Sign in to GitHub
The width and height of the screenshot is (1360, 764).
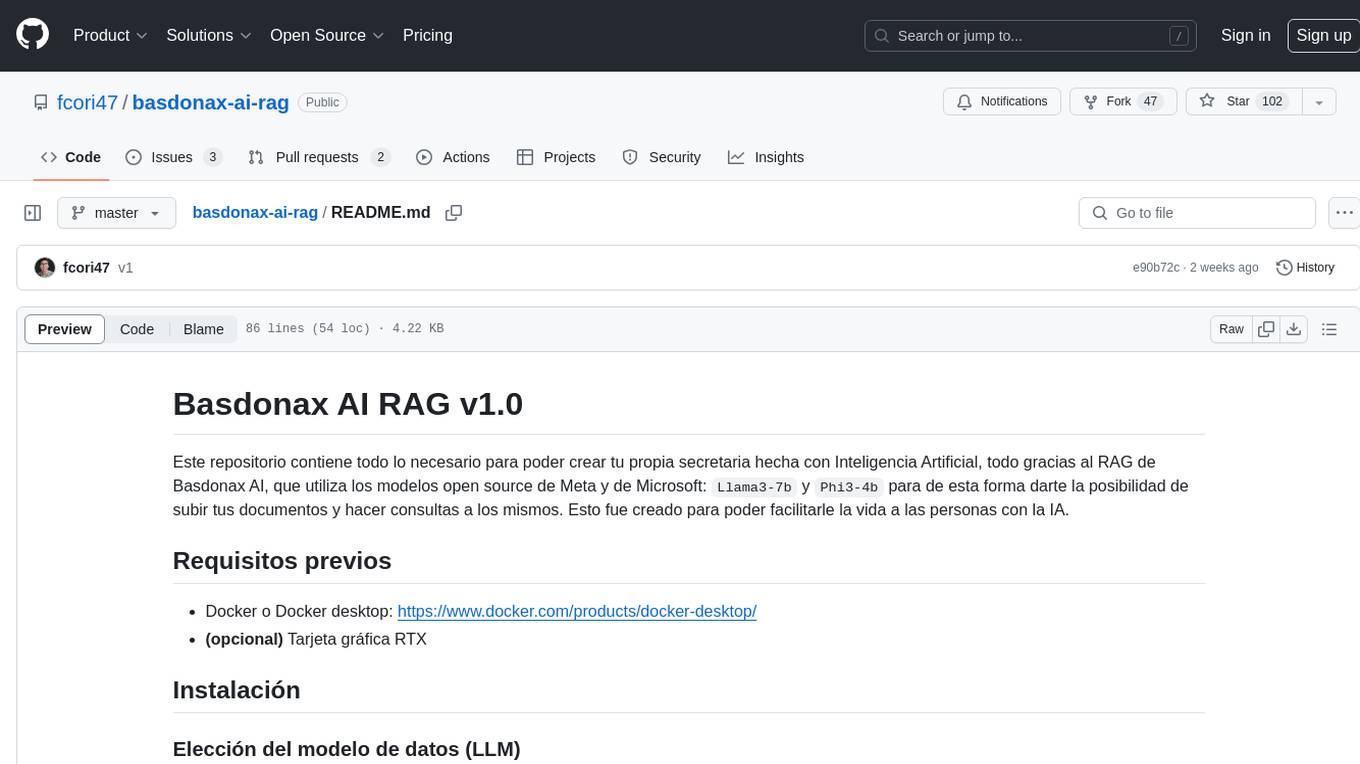pyautogui.click(x=1245, y=35)
